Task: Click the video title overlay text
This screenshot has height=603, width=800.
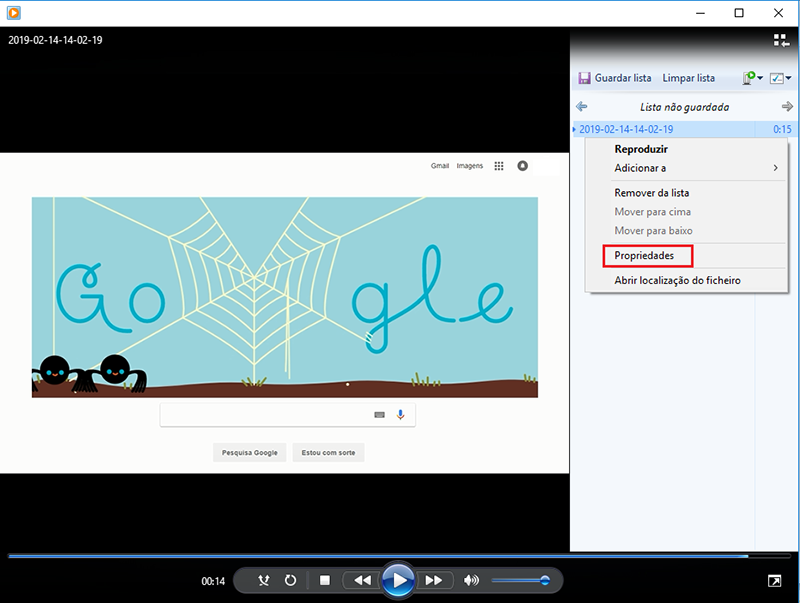Action: point(55,40)
